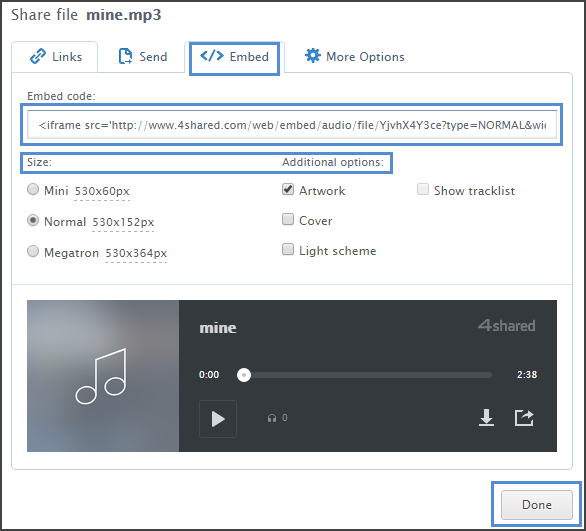This screenshot has width=586, height=531.
Task: Click the document icon on Send tab
Action: click(125, 56)
